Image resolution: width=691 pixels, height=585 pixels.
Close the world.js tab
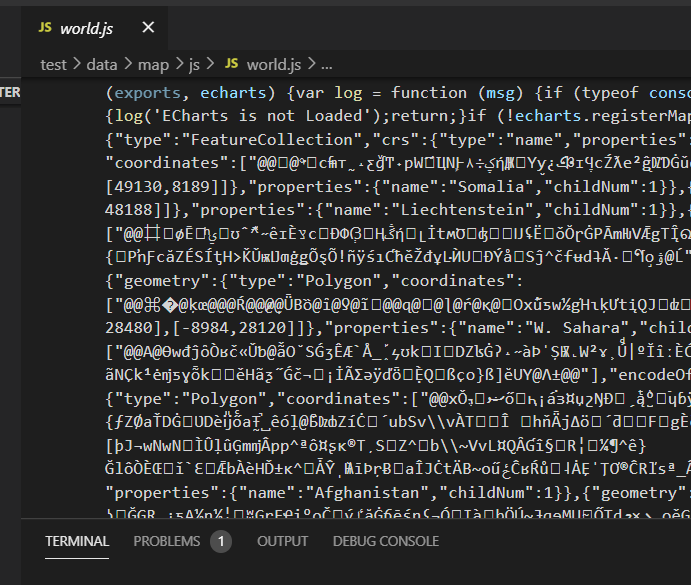click(149, 27)
